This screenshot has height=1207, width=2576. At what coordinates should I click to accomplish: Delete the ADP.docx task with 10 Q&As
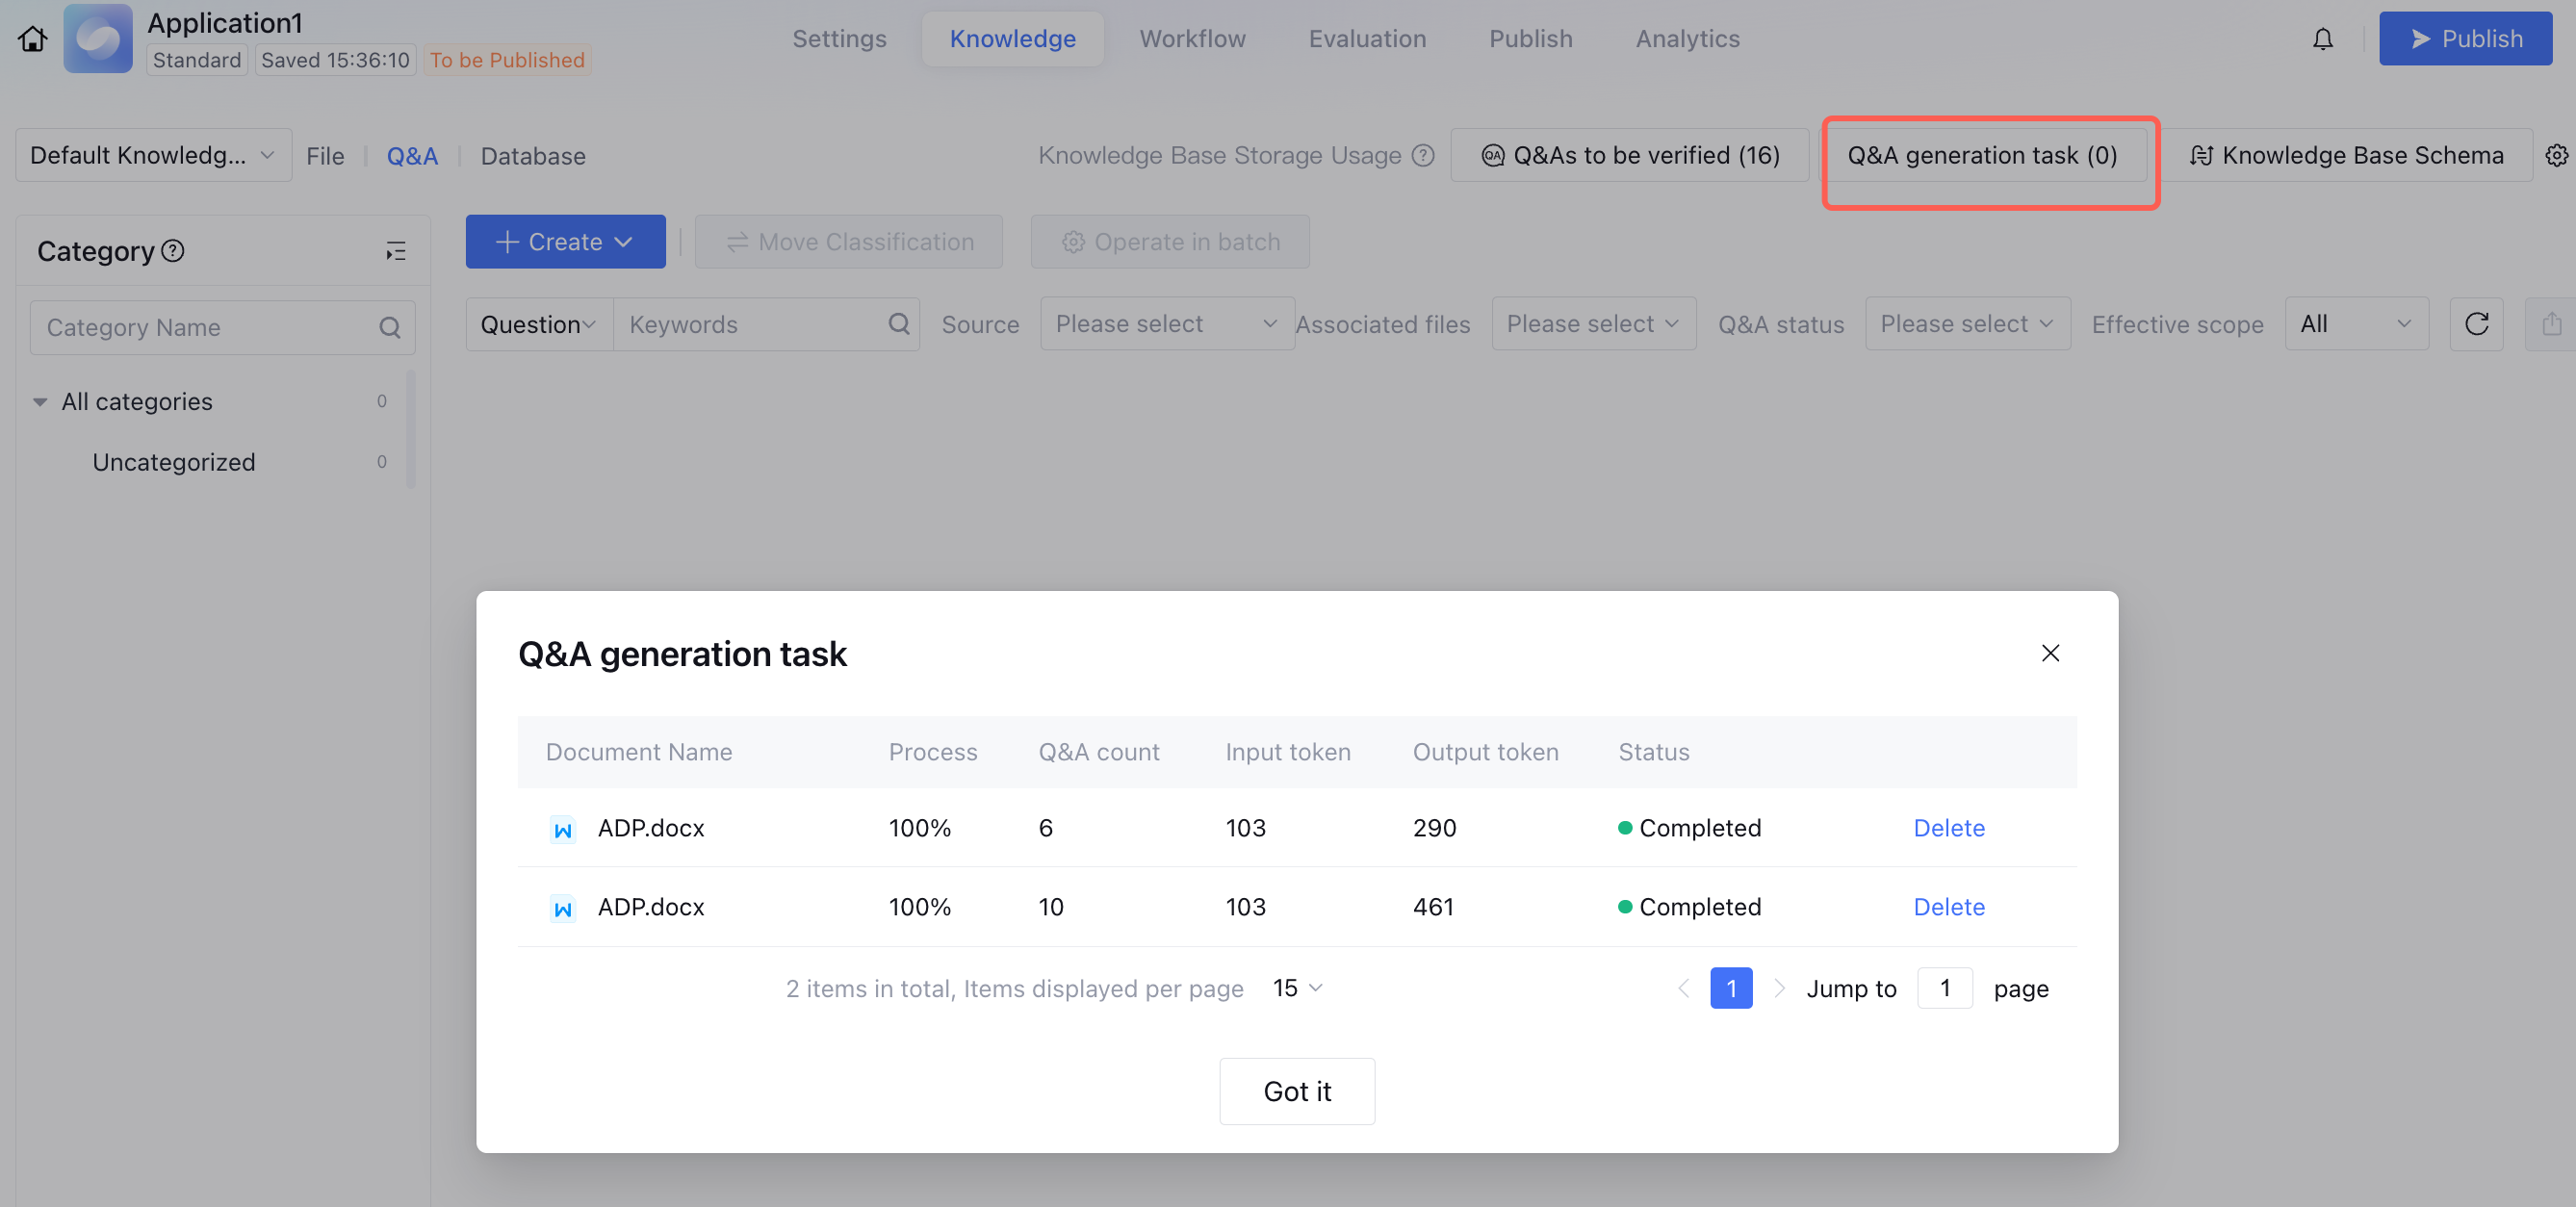tap(1948, 907)
